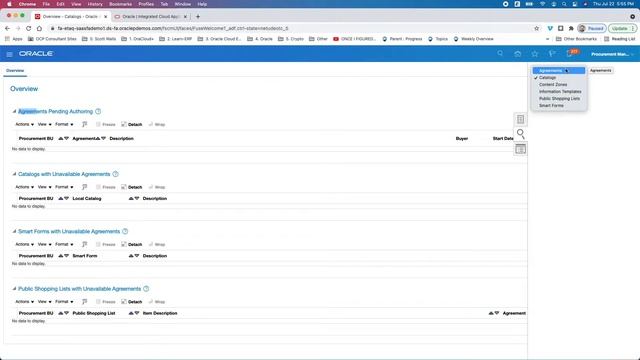Select the Overview page tab
The width and height of the screenshot is (640, 360).
pyautogui.click(x=15, y=71)
